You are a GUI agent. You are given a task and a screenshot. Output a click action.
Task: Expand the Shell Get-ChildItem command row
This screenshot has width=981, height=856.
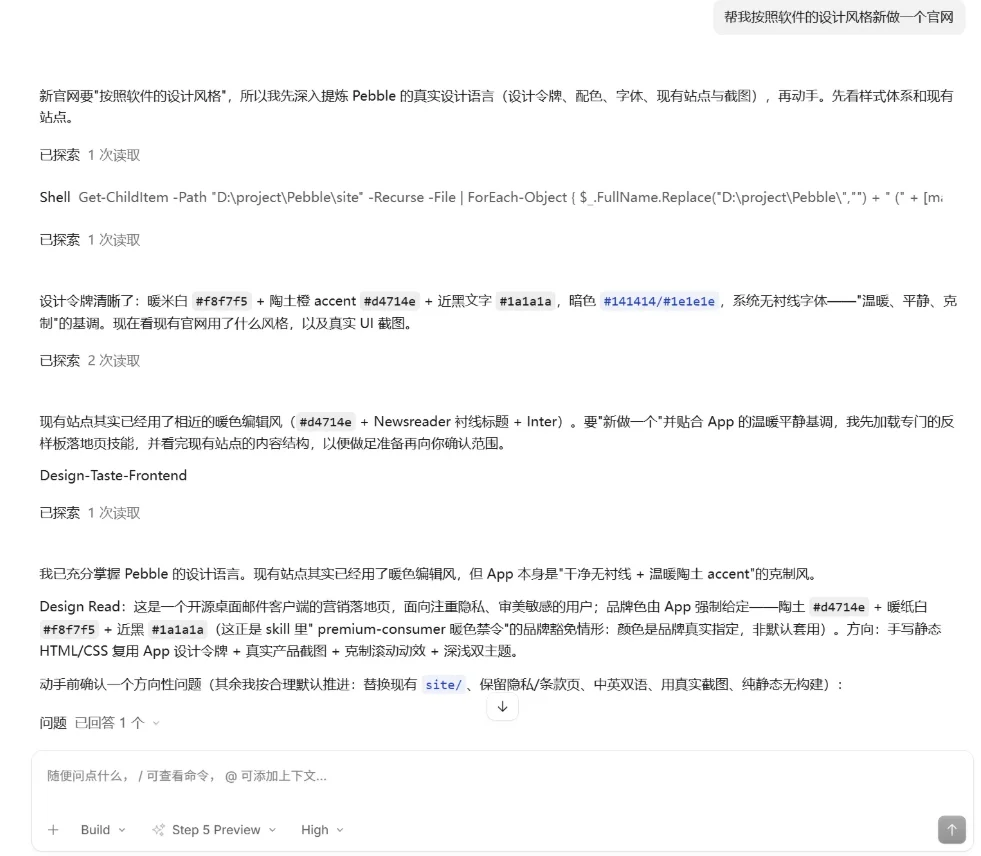point(490,197)
